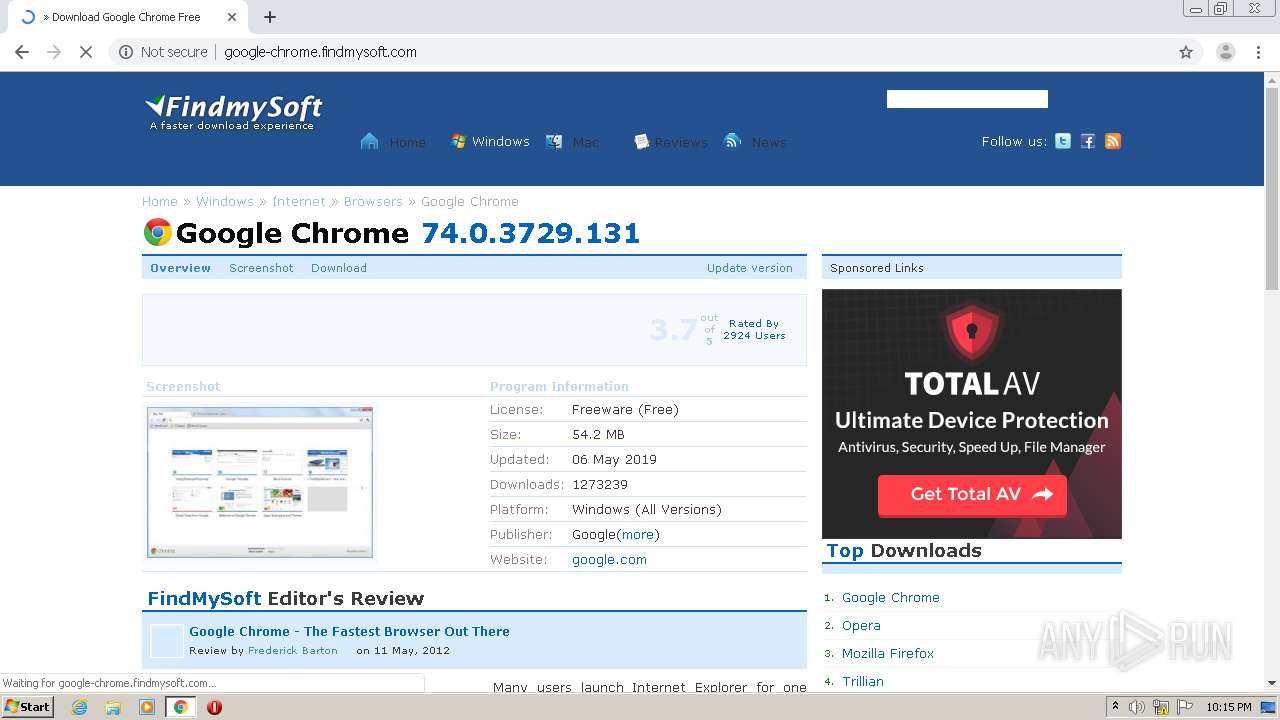Open site info next to Not secure
This screenshot has width=1280, height=720.
pyautogui.click(x=126, y=52)
